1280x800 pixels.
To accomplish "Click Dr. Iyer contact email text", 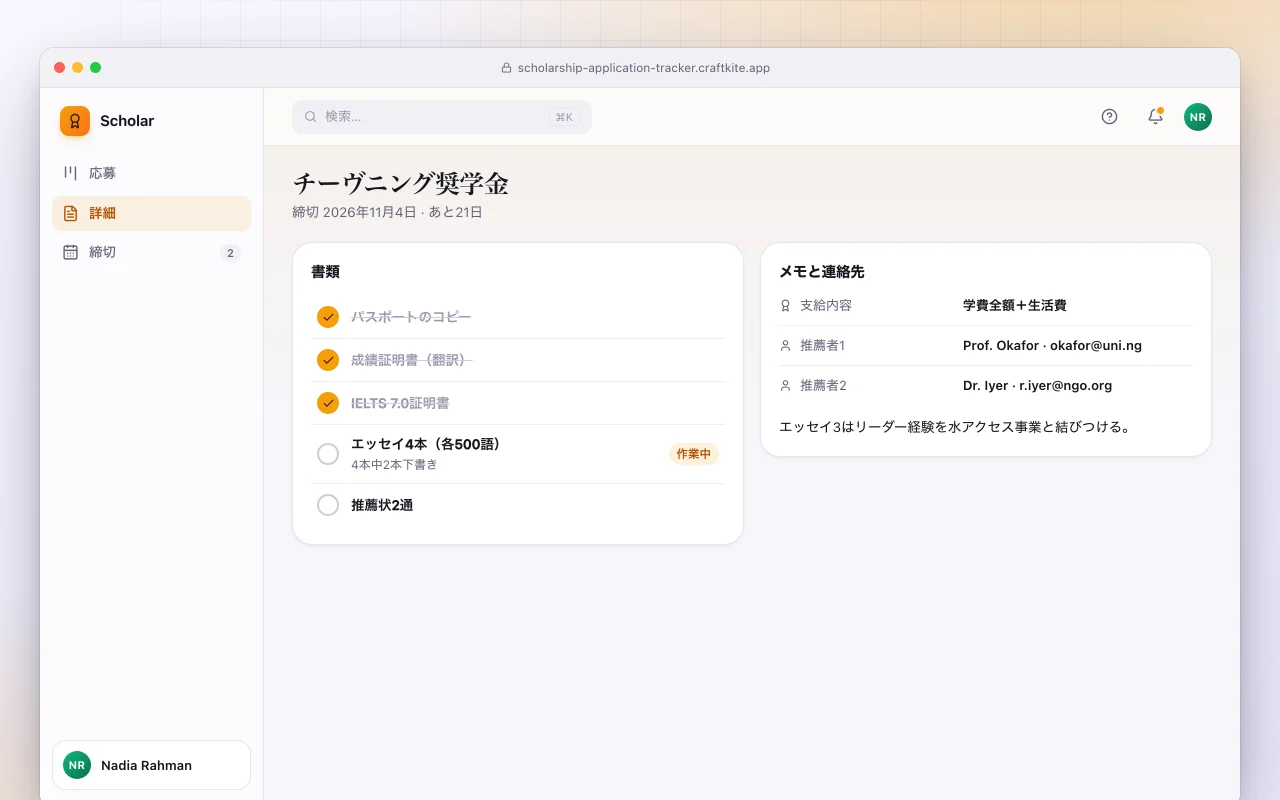I will 1037,385.
